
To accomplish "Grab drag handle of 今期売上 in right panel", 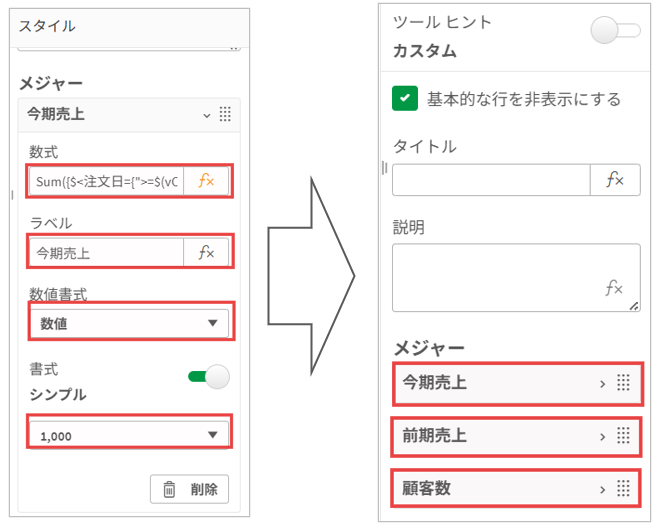I will [622, 383].
